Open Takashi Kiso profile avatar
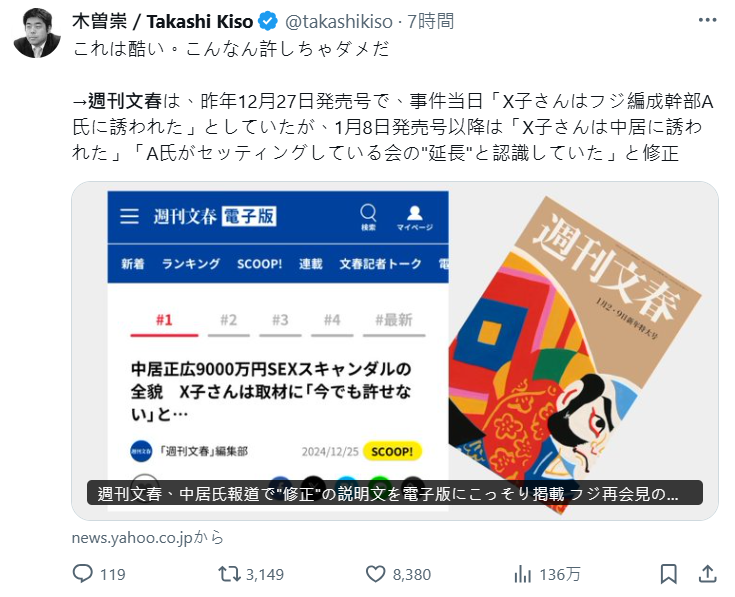 pyautogui.click(x=37, y=33)
